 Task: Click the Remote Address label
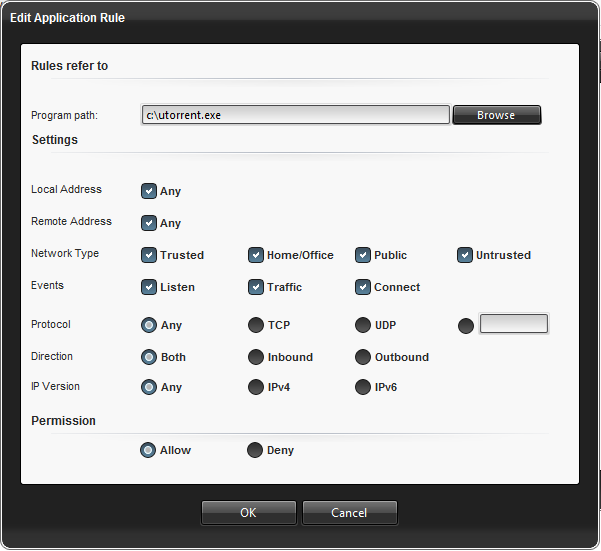coord(71,221)
